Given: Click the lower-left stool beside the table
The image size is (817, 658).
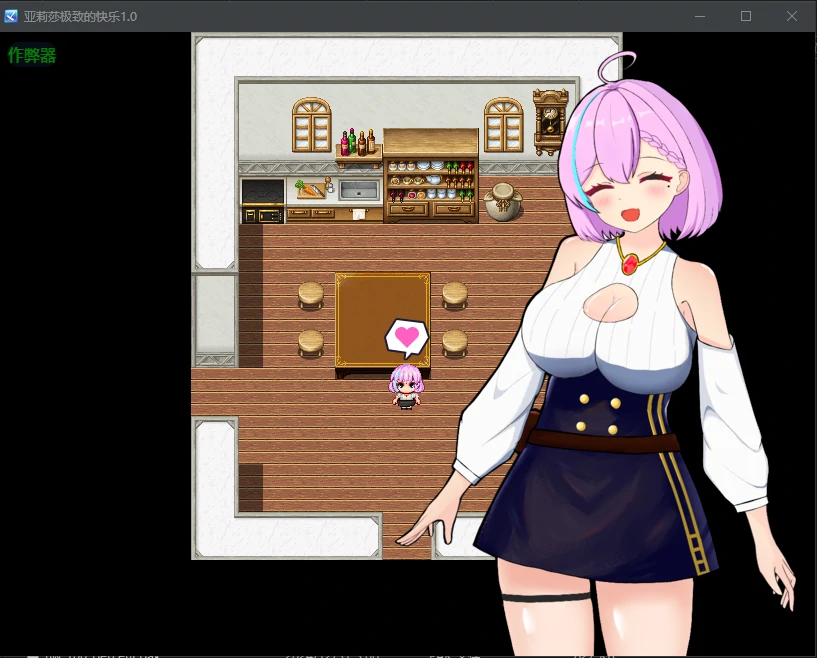Looking at the screenshot, I should click(x=311, y=343).
